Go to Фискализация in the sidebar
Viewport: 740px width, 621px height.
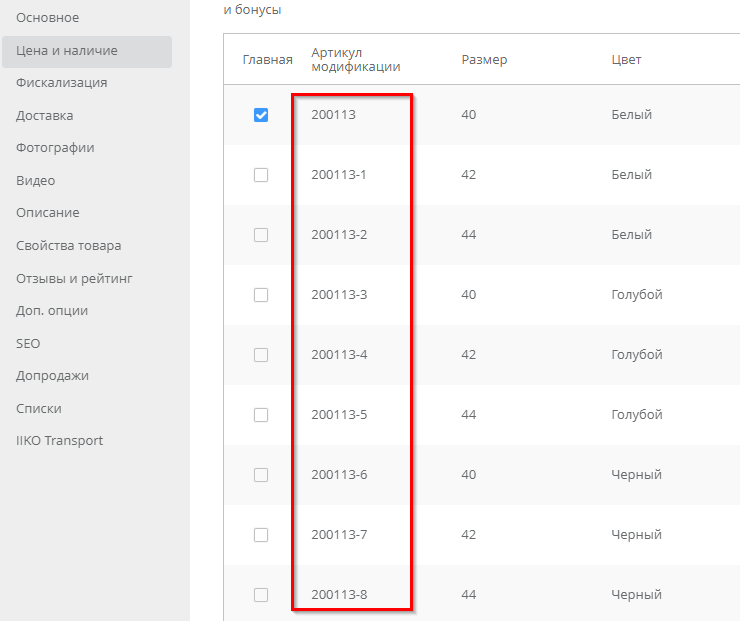pyautogui.click(x=62, y=83)
